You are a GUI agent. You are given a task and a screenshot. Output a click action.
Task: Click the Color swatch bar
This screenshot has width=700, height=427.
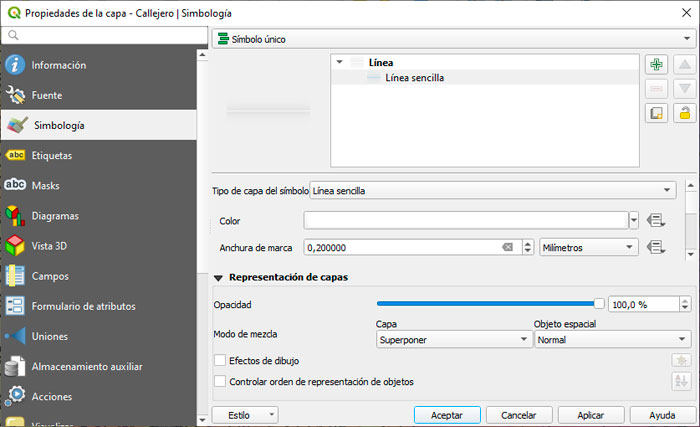click(466, 220)
